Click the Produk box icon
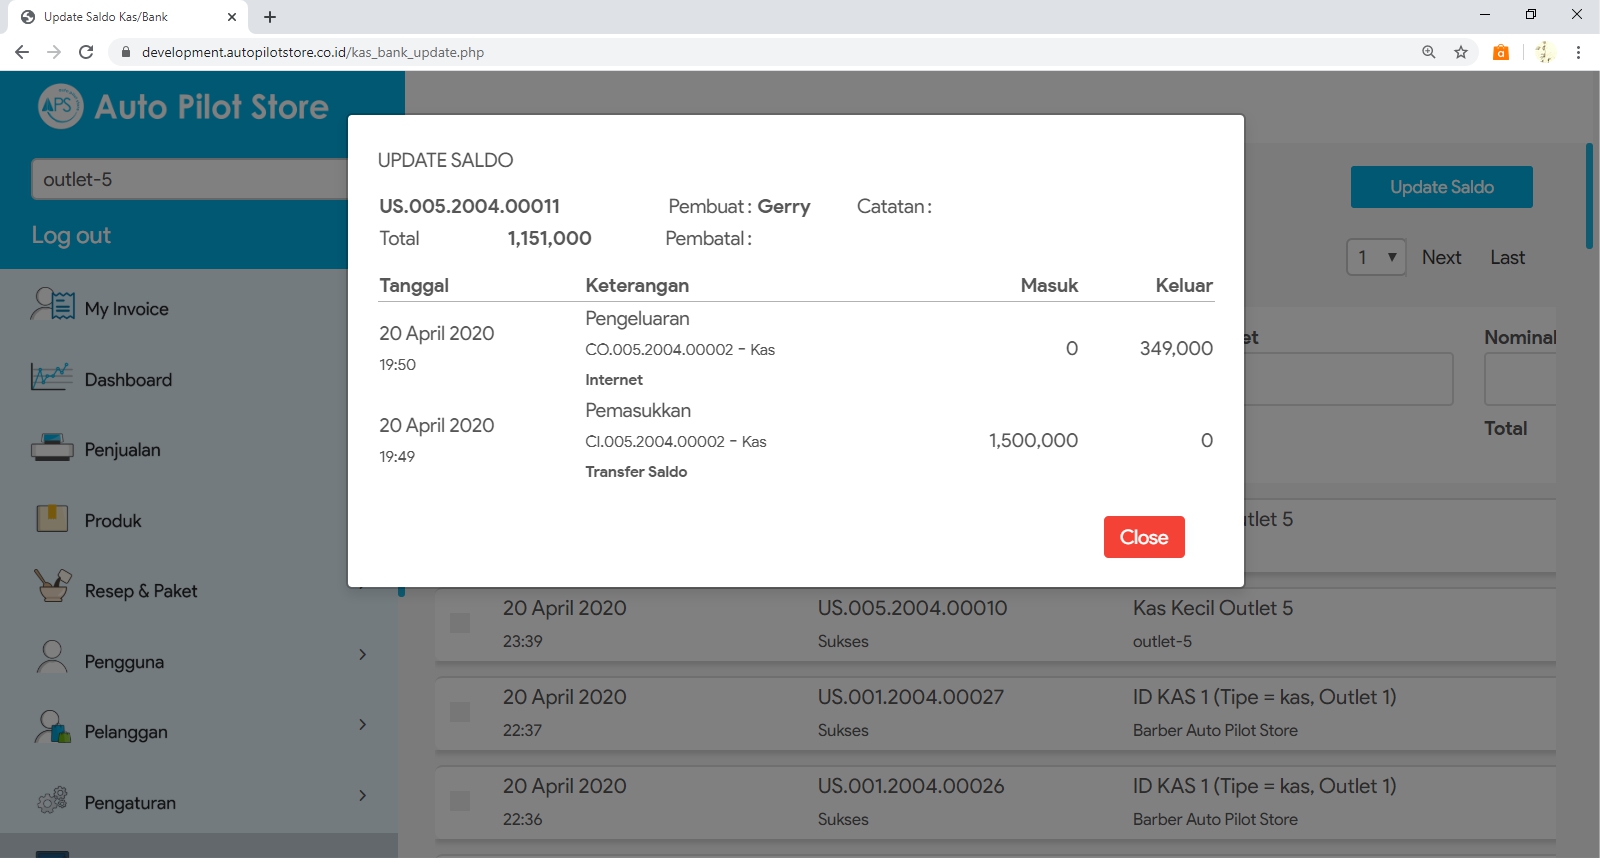Viewport: 1600px width, 858px height. [52, 518]
